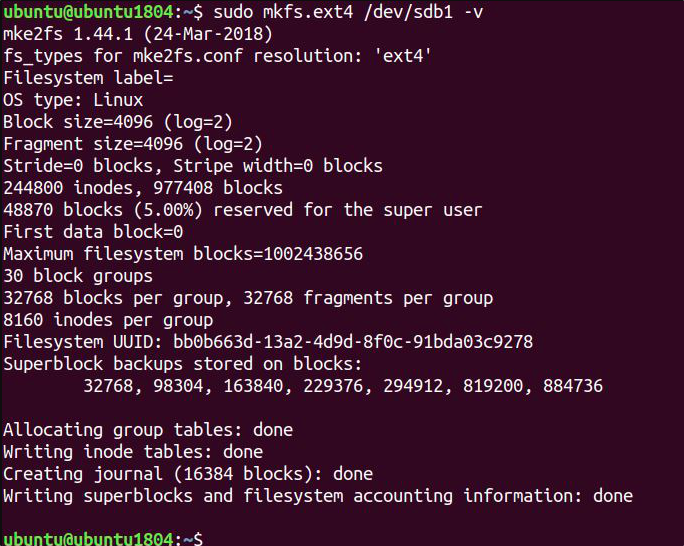Click the 30 block groups line
The height and width of the screenshot is (546, 684).
coord(78,276)
